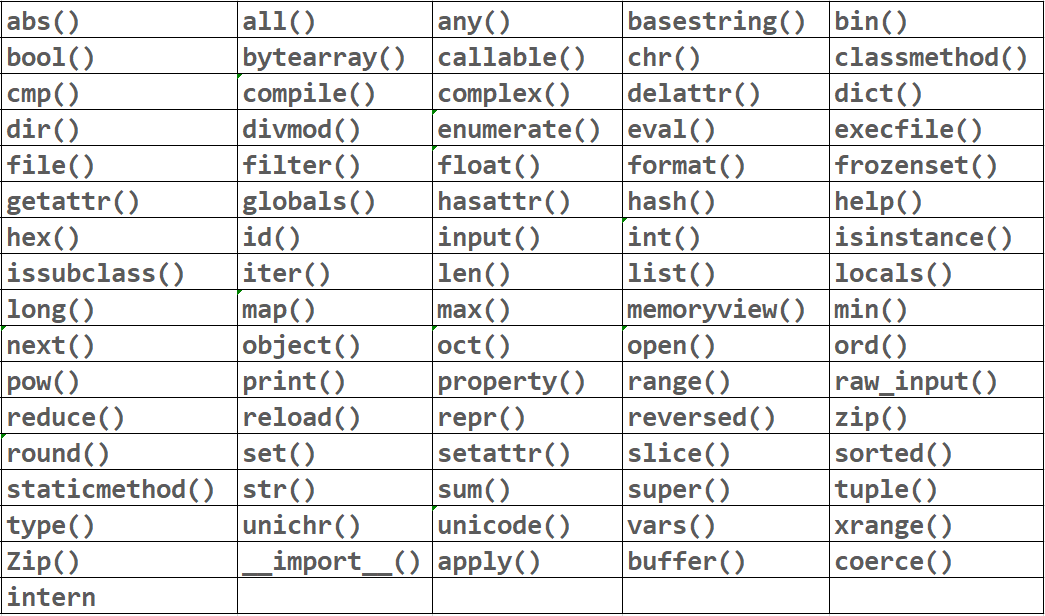
Task: Select the unicode() cell
Action: (504, 525)
